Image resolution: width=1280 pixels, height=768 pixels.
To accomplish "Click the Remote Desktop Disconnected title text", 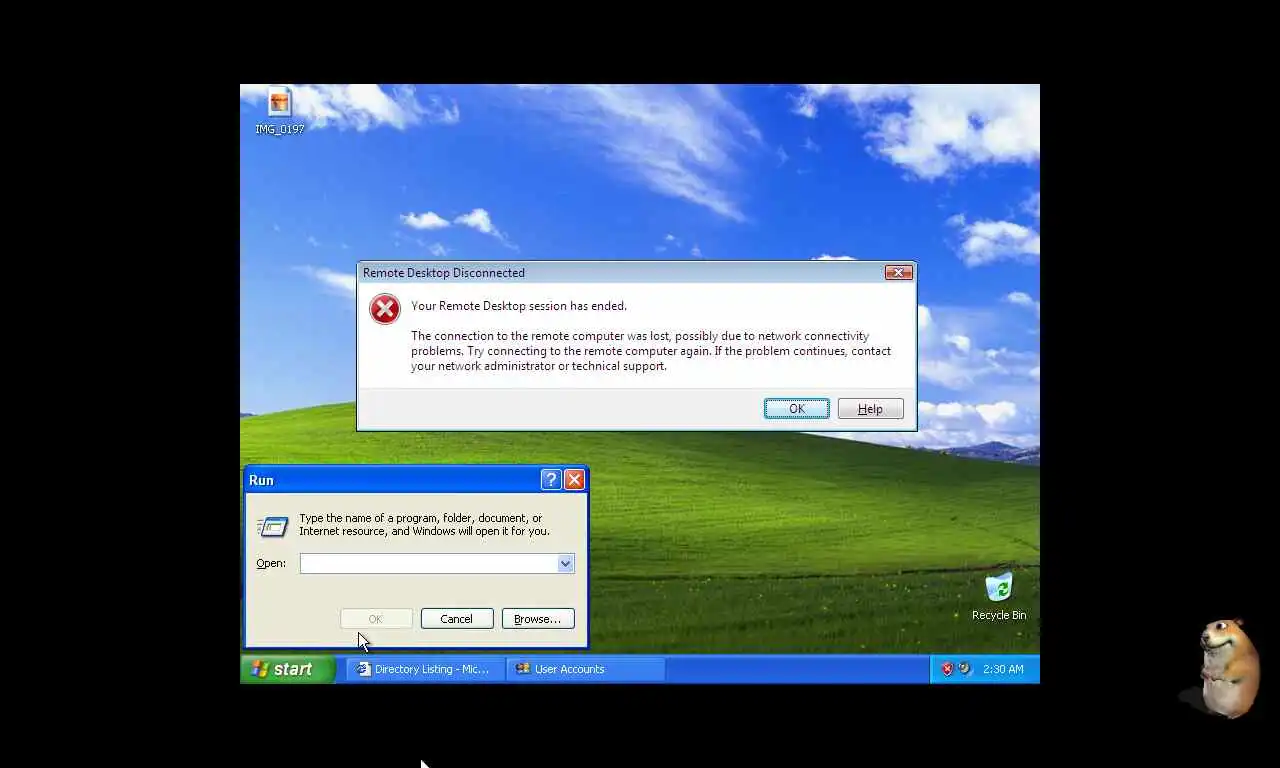I will tap(444, 273).
